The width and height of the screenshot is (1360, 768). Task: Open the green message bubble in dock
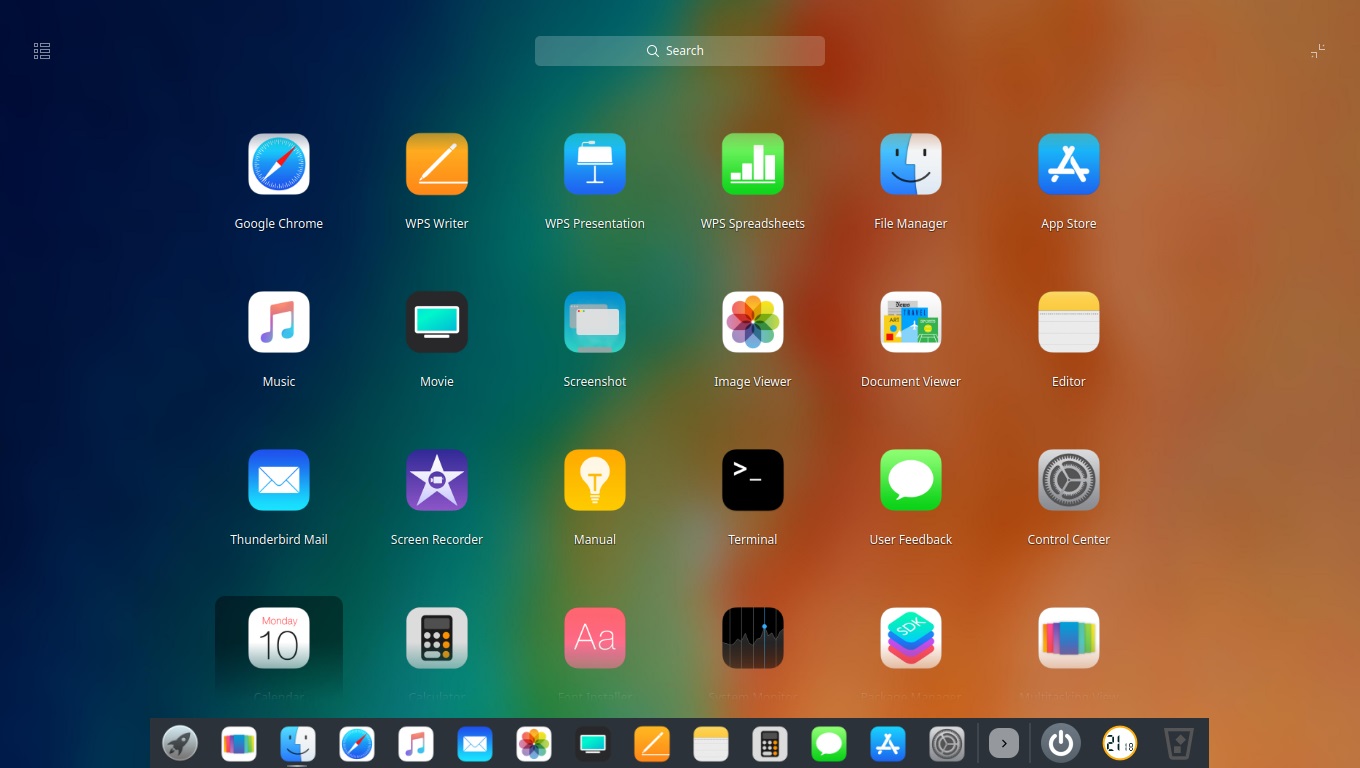pyautogui.click(x=829, y=743)
